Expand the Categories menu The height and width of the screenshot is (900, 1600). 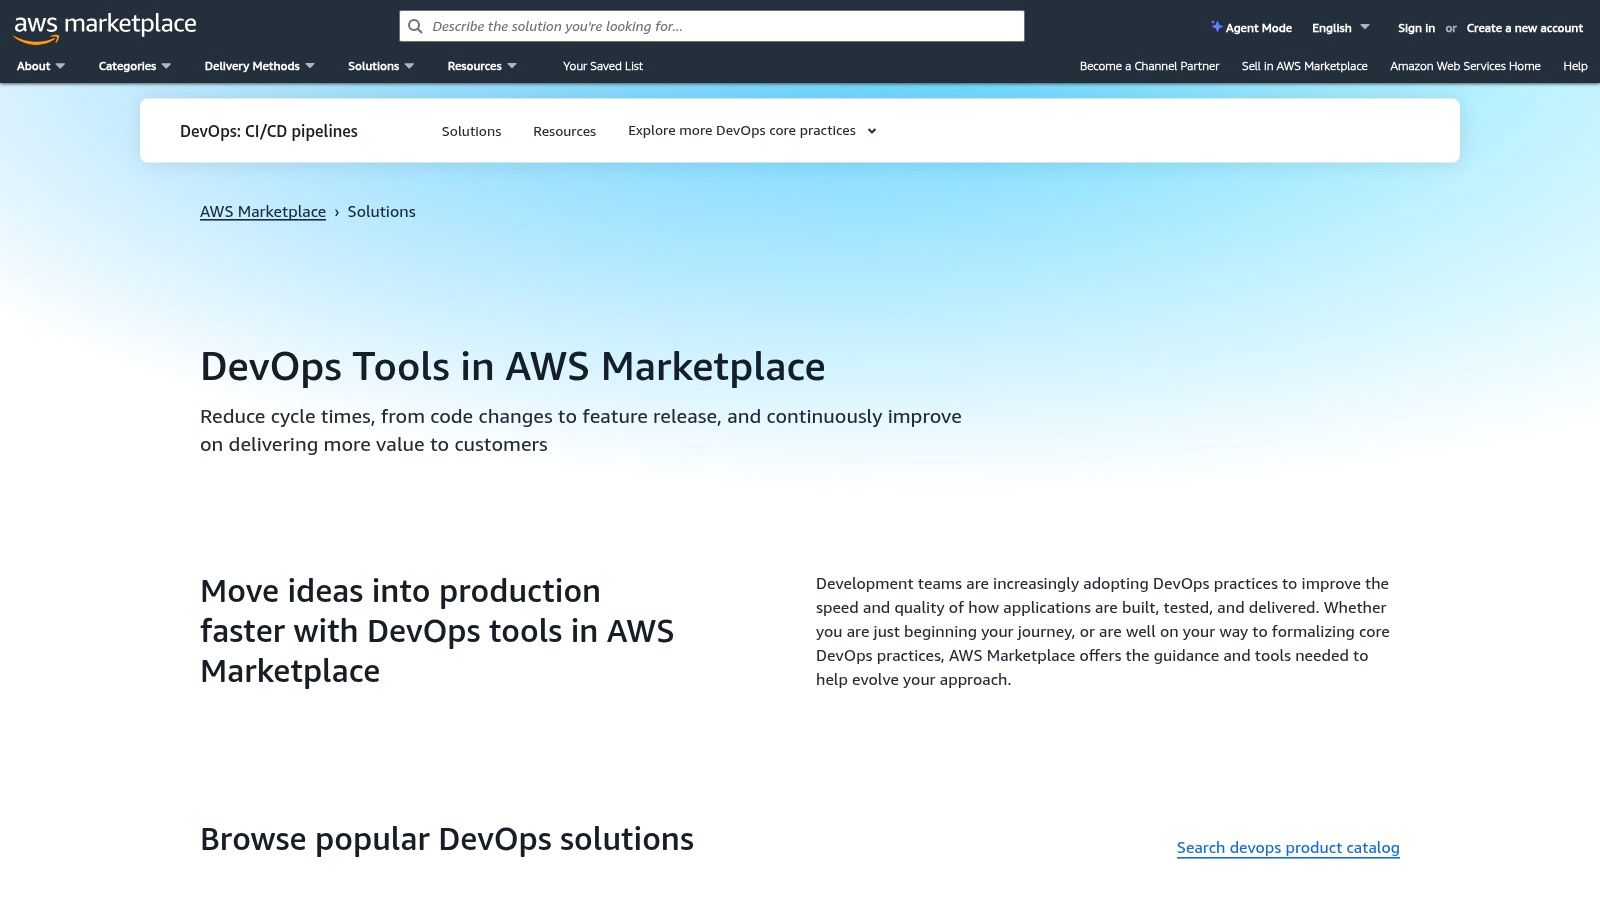click(x=134, y=66)
